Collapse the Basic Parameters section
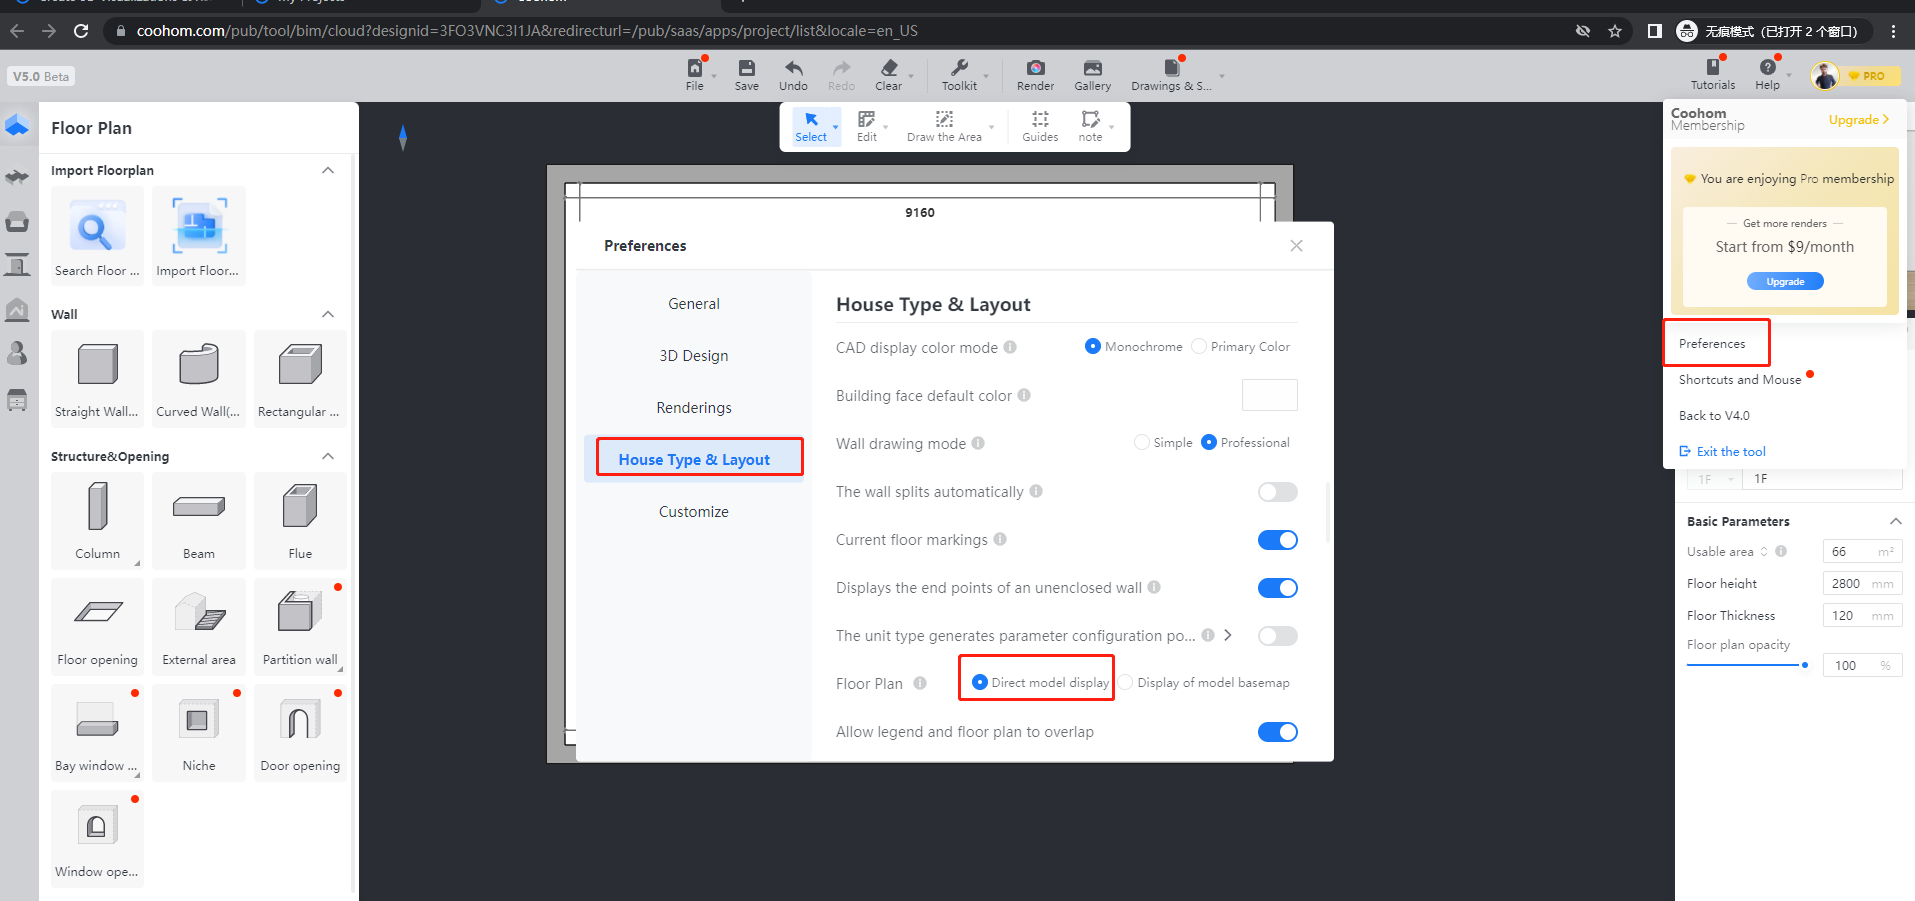Viewport: 1915px width, 901px height. [x=1895, y=521]
